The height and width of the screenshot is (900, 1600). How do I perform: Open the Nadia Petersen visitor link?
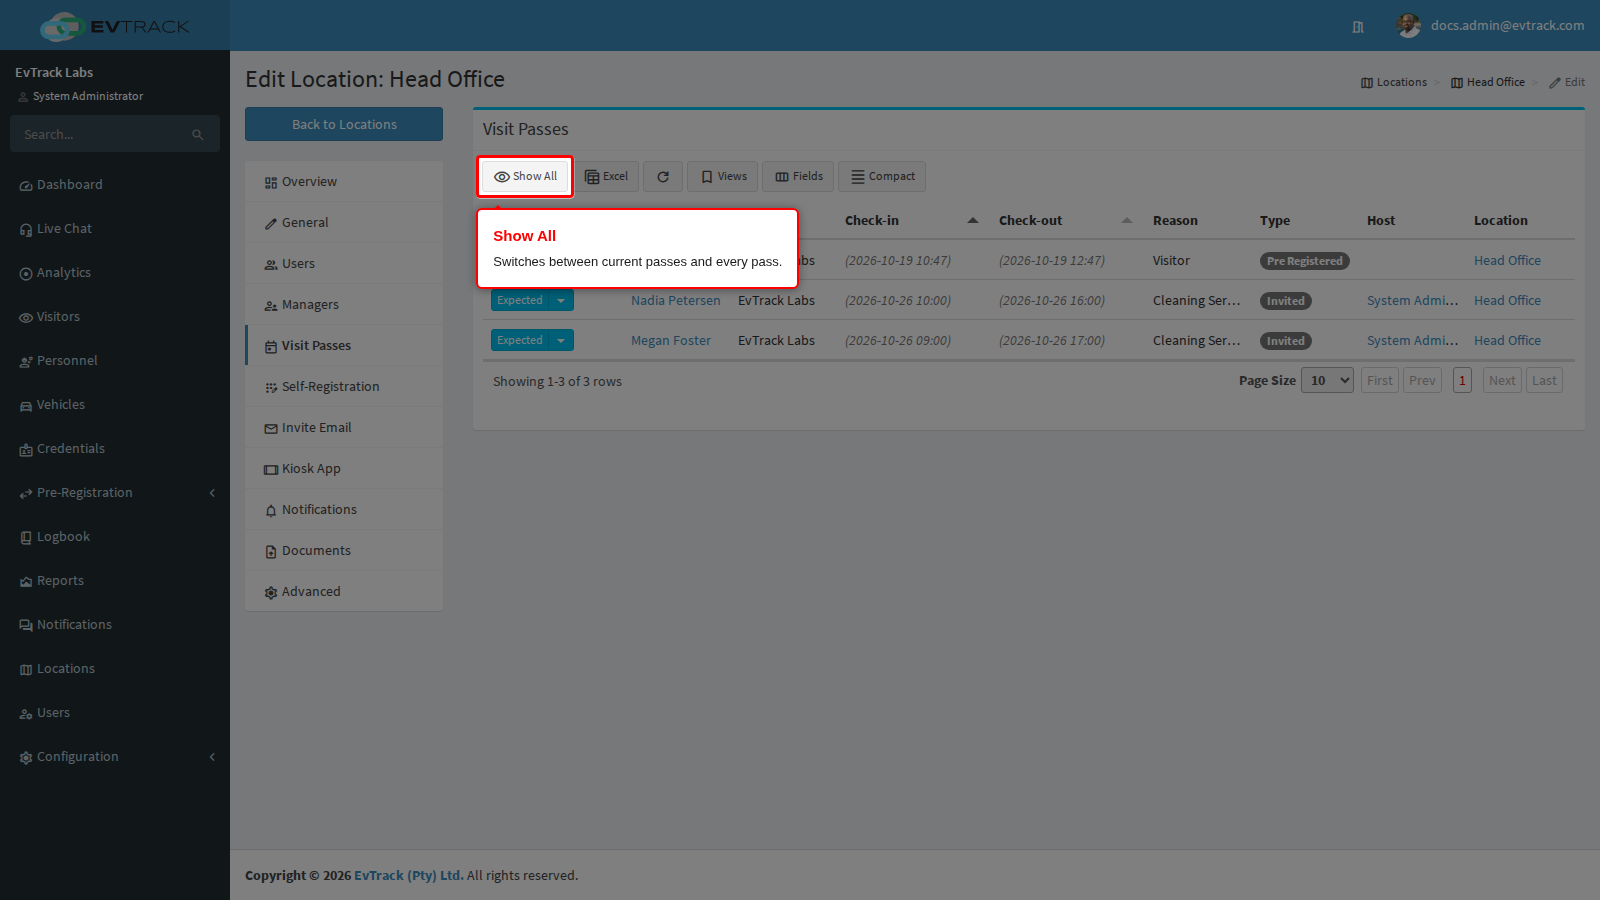(675, 301)
